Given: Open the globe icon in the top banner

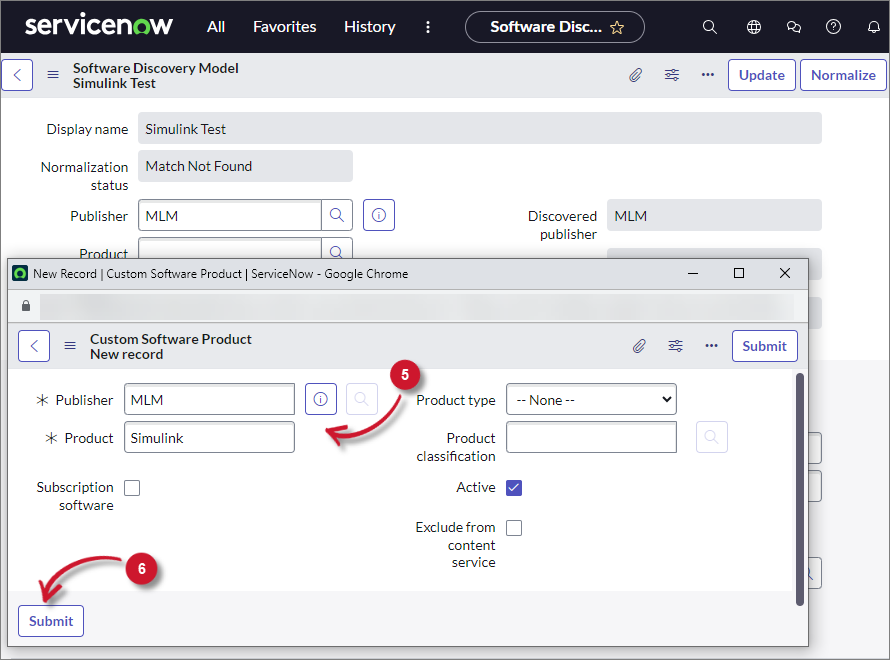Looking at the screenshot, I should 753,27.
